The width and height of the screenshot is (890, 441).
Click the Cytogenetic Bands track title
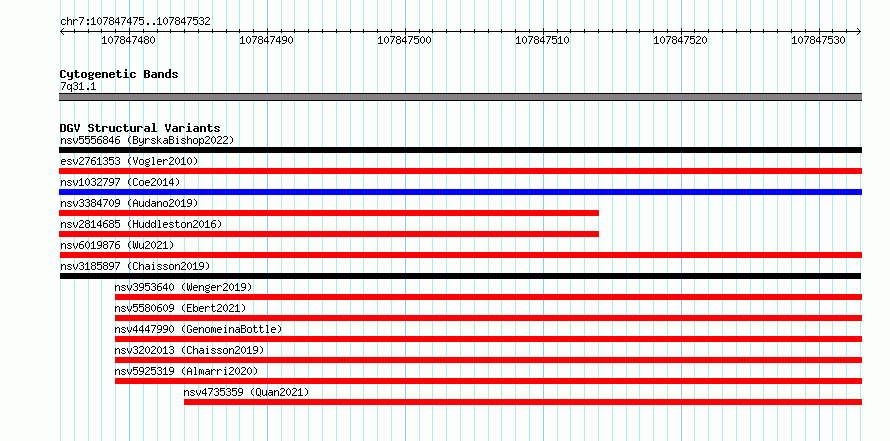point(119,74)
